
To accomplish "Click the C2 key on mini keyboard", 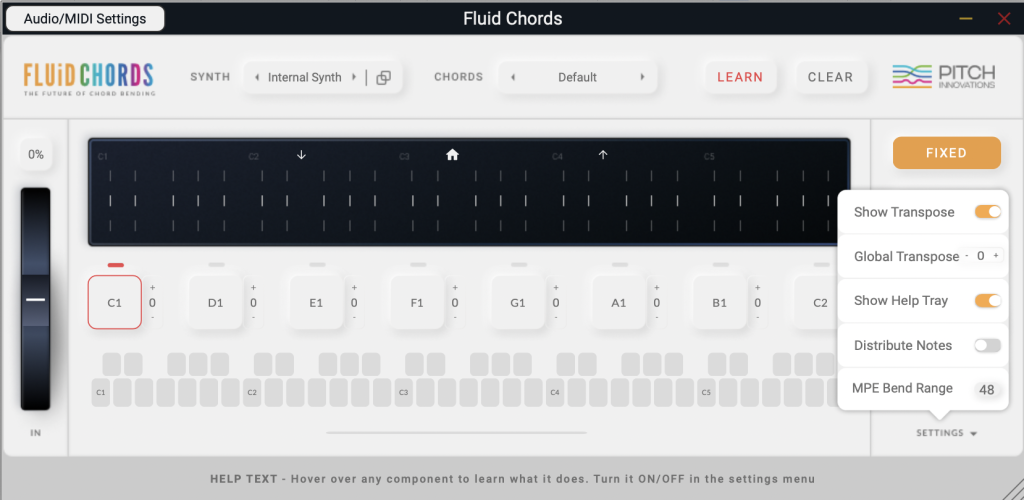I will click(253, 392).
